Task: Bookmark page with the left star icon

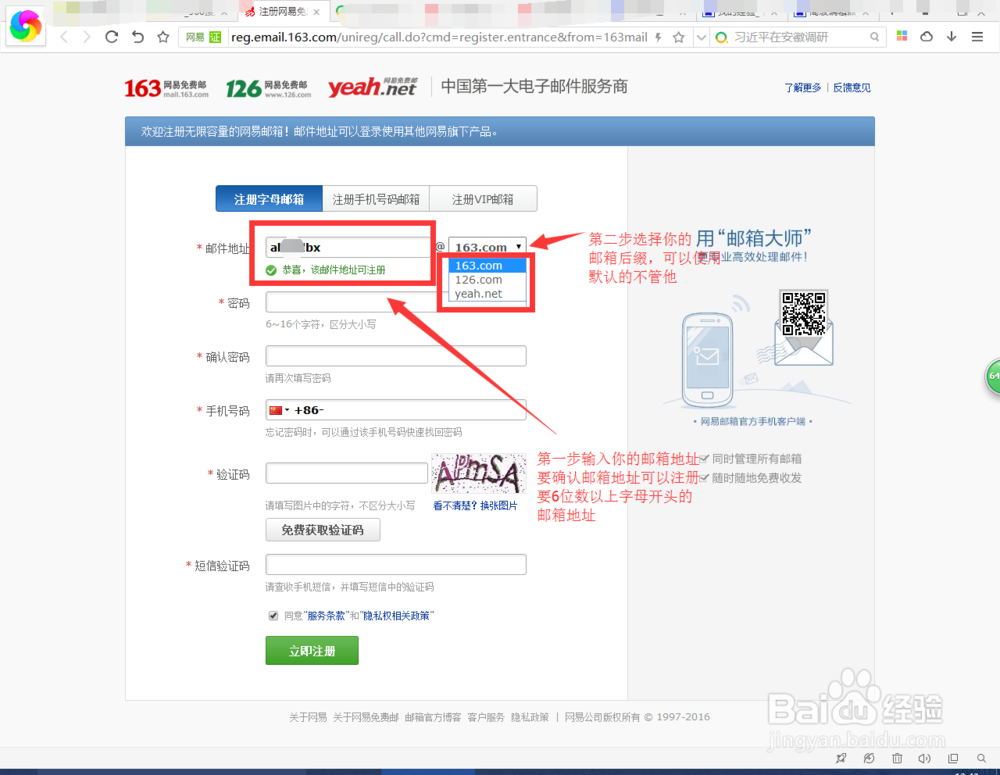Action: coord(163,37)
